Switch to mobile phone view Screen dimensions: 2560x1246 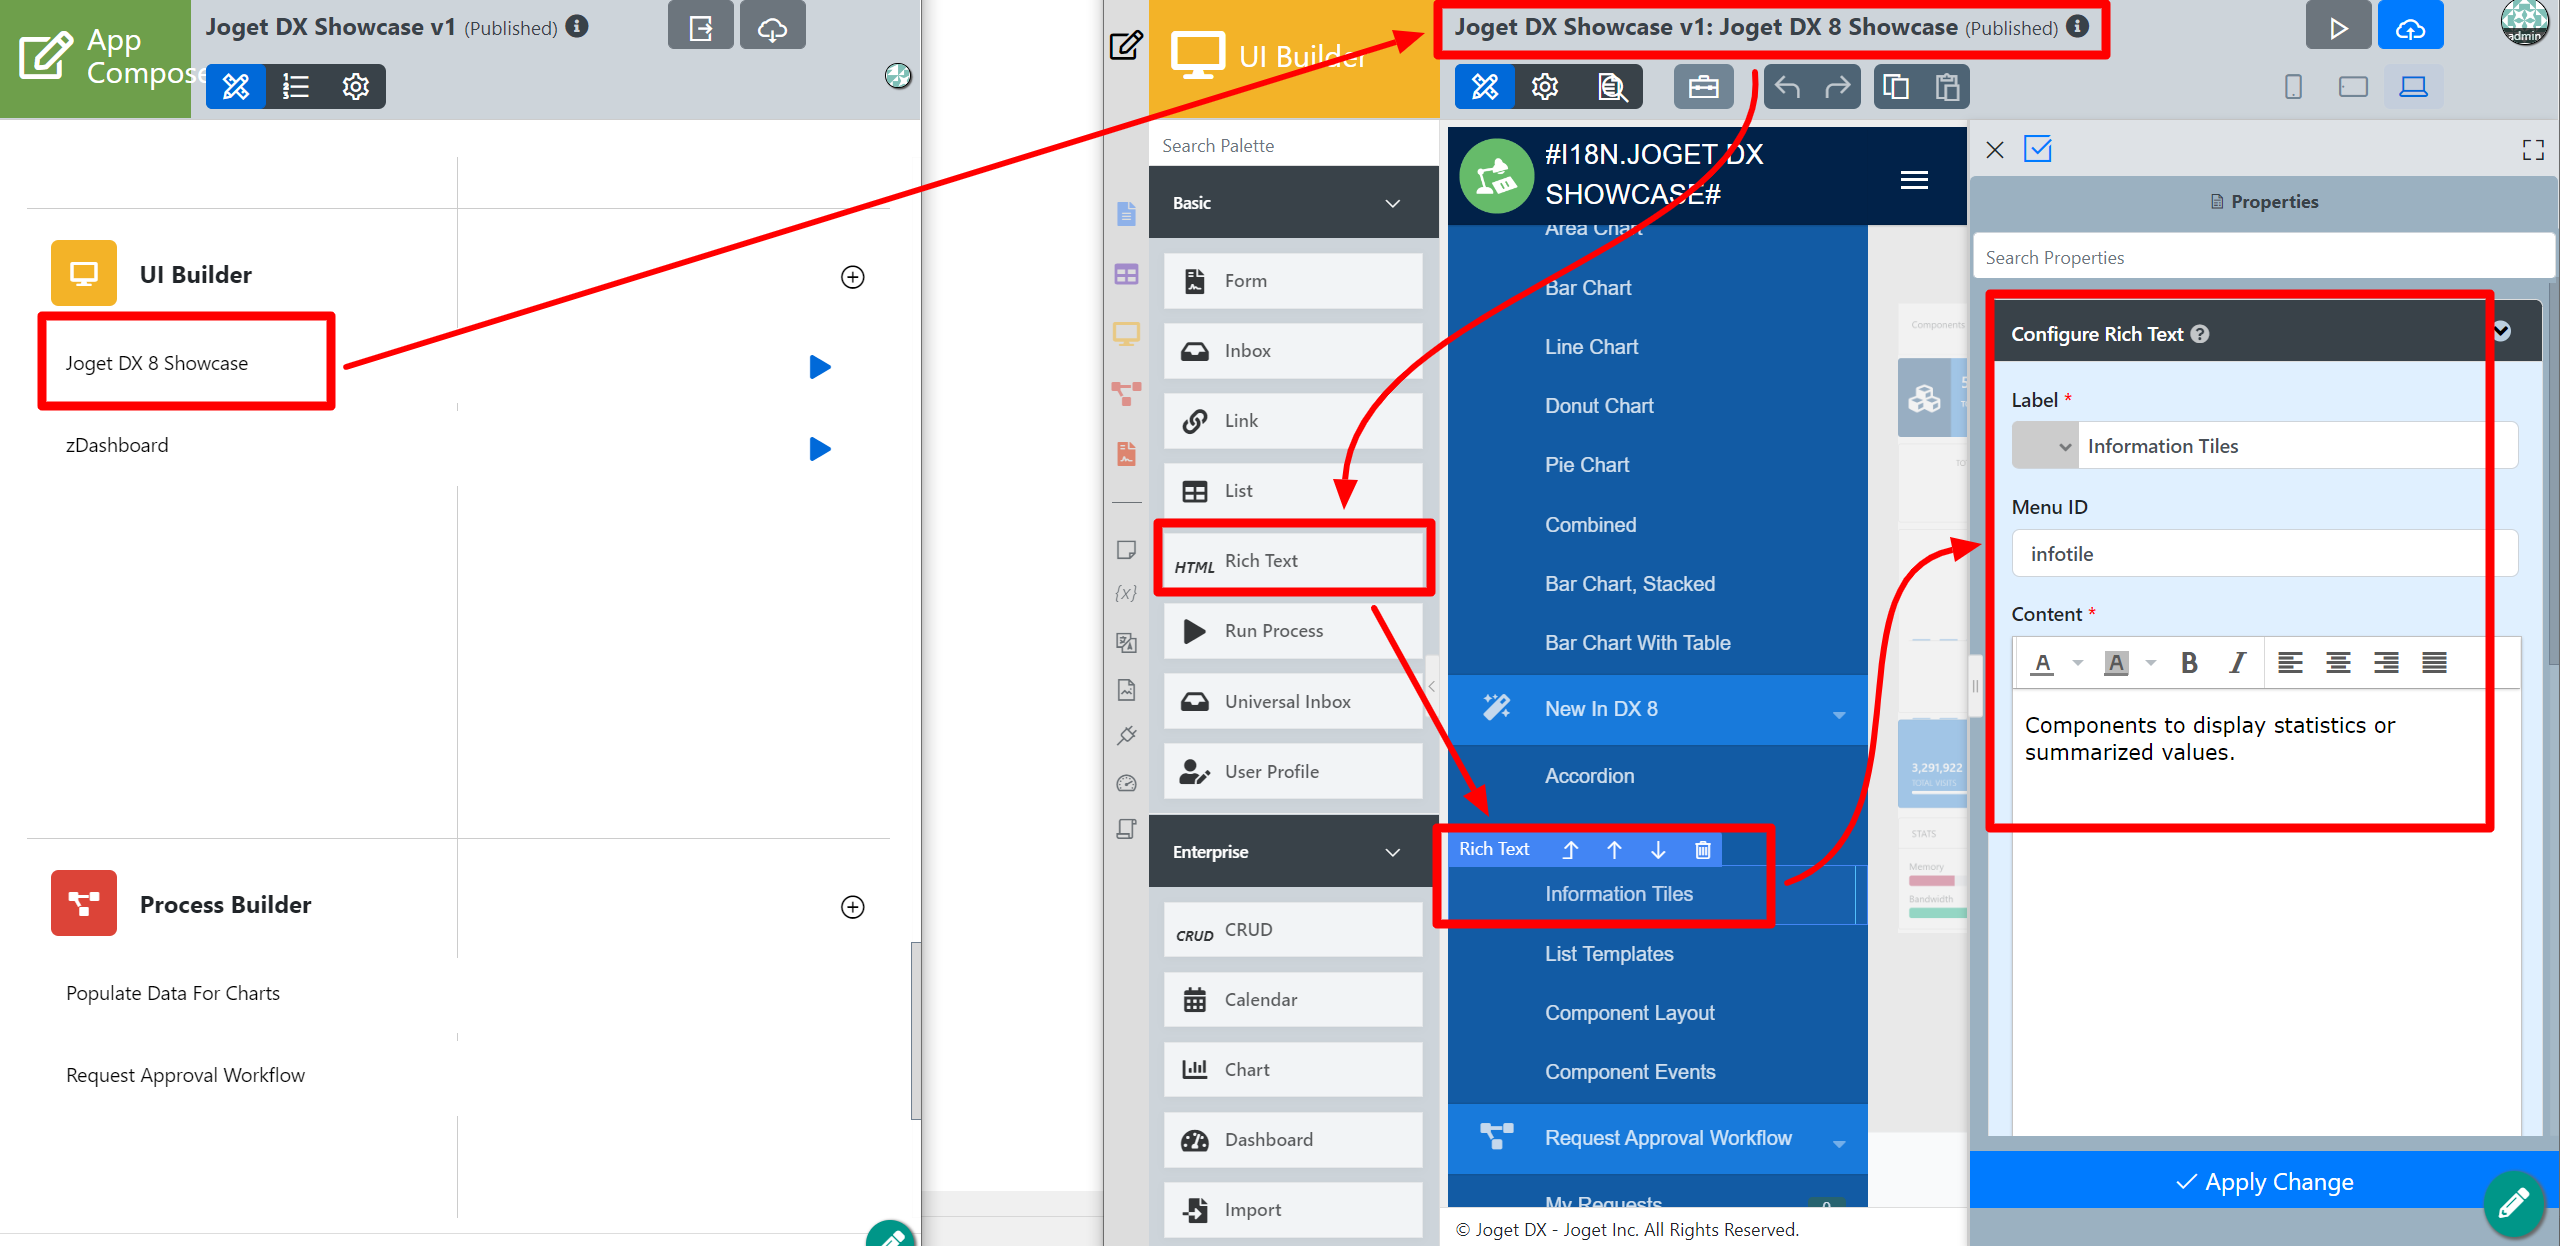(x=2293, y=88)
